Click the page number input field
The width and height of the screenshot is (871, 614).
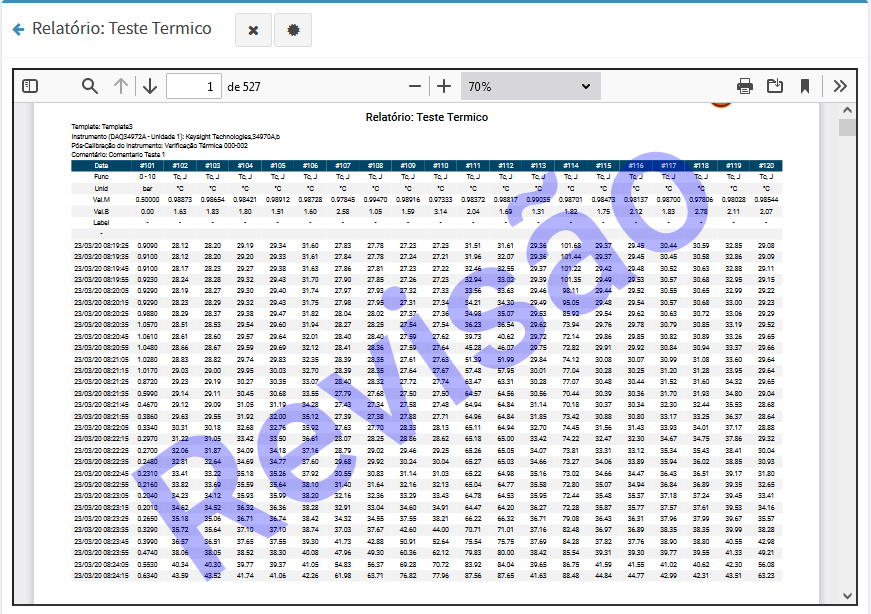pos(194,86)
